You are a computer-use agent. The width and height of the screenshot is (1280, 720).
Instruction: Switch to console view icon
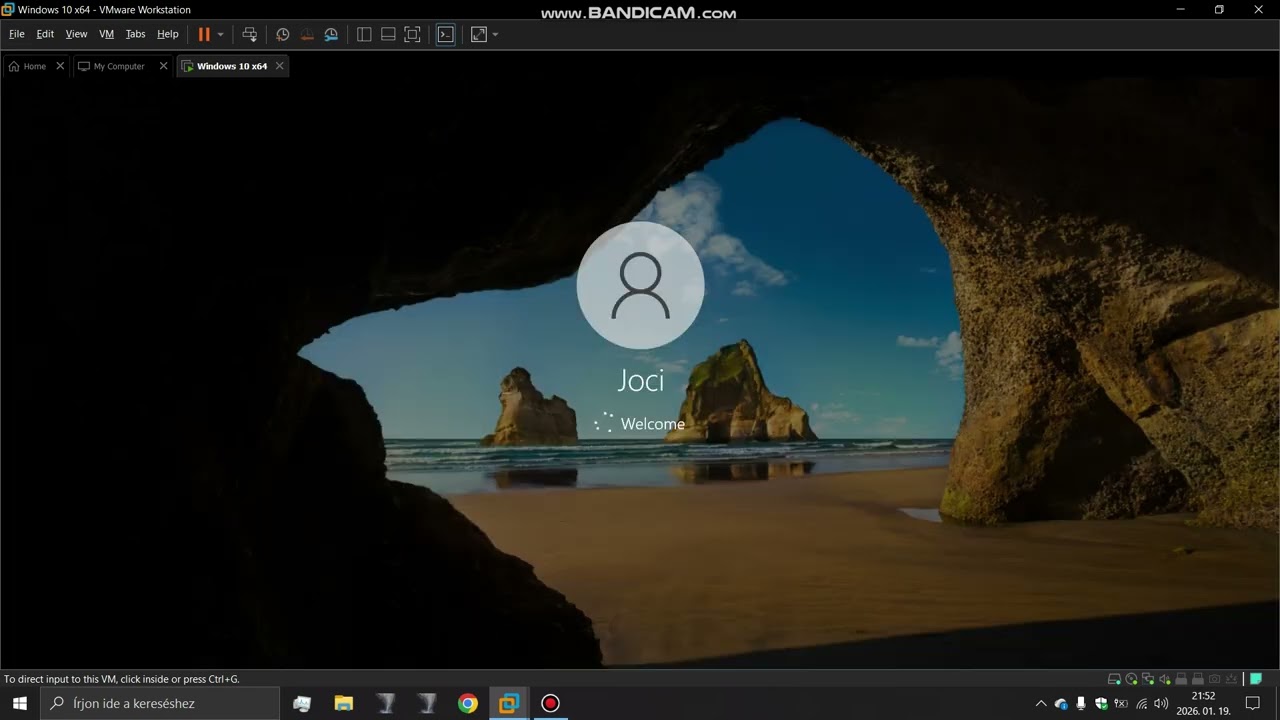pyautogui.click(x=446, y=34)
